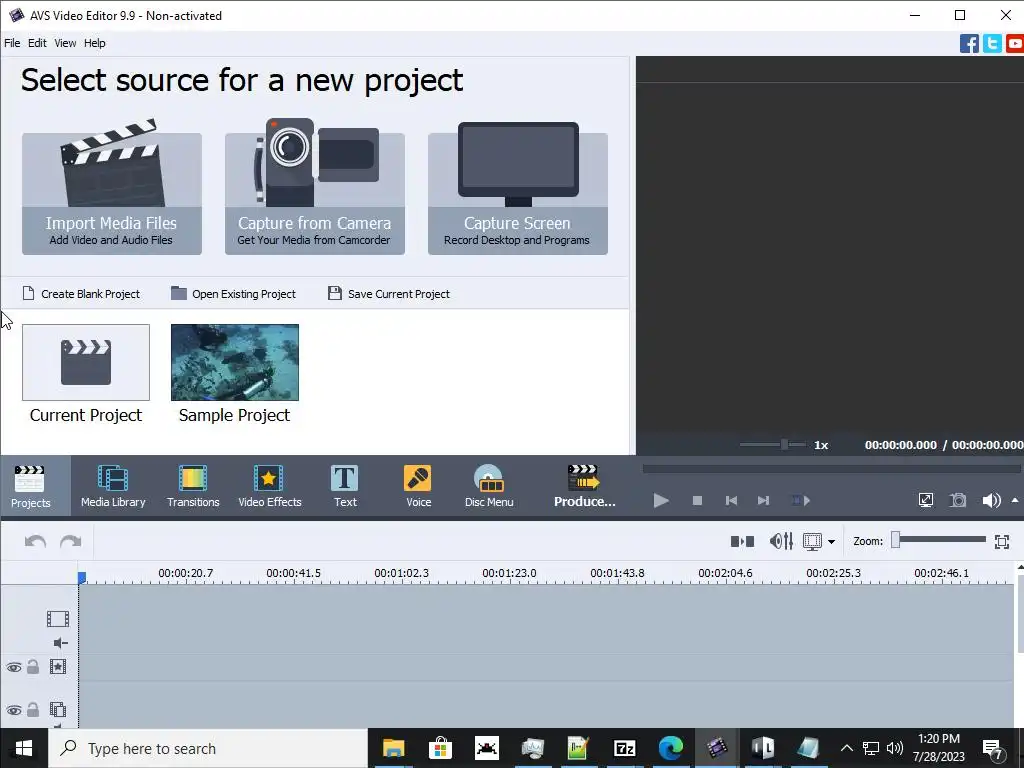Click the blue timeline playhead marker
Image resolution: width=1024 pixels, height=768 pixels.
pyautogui.click(x=82, y=577)
